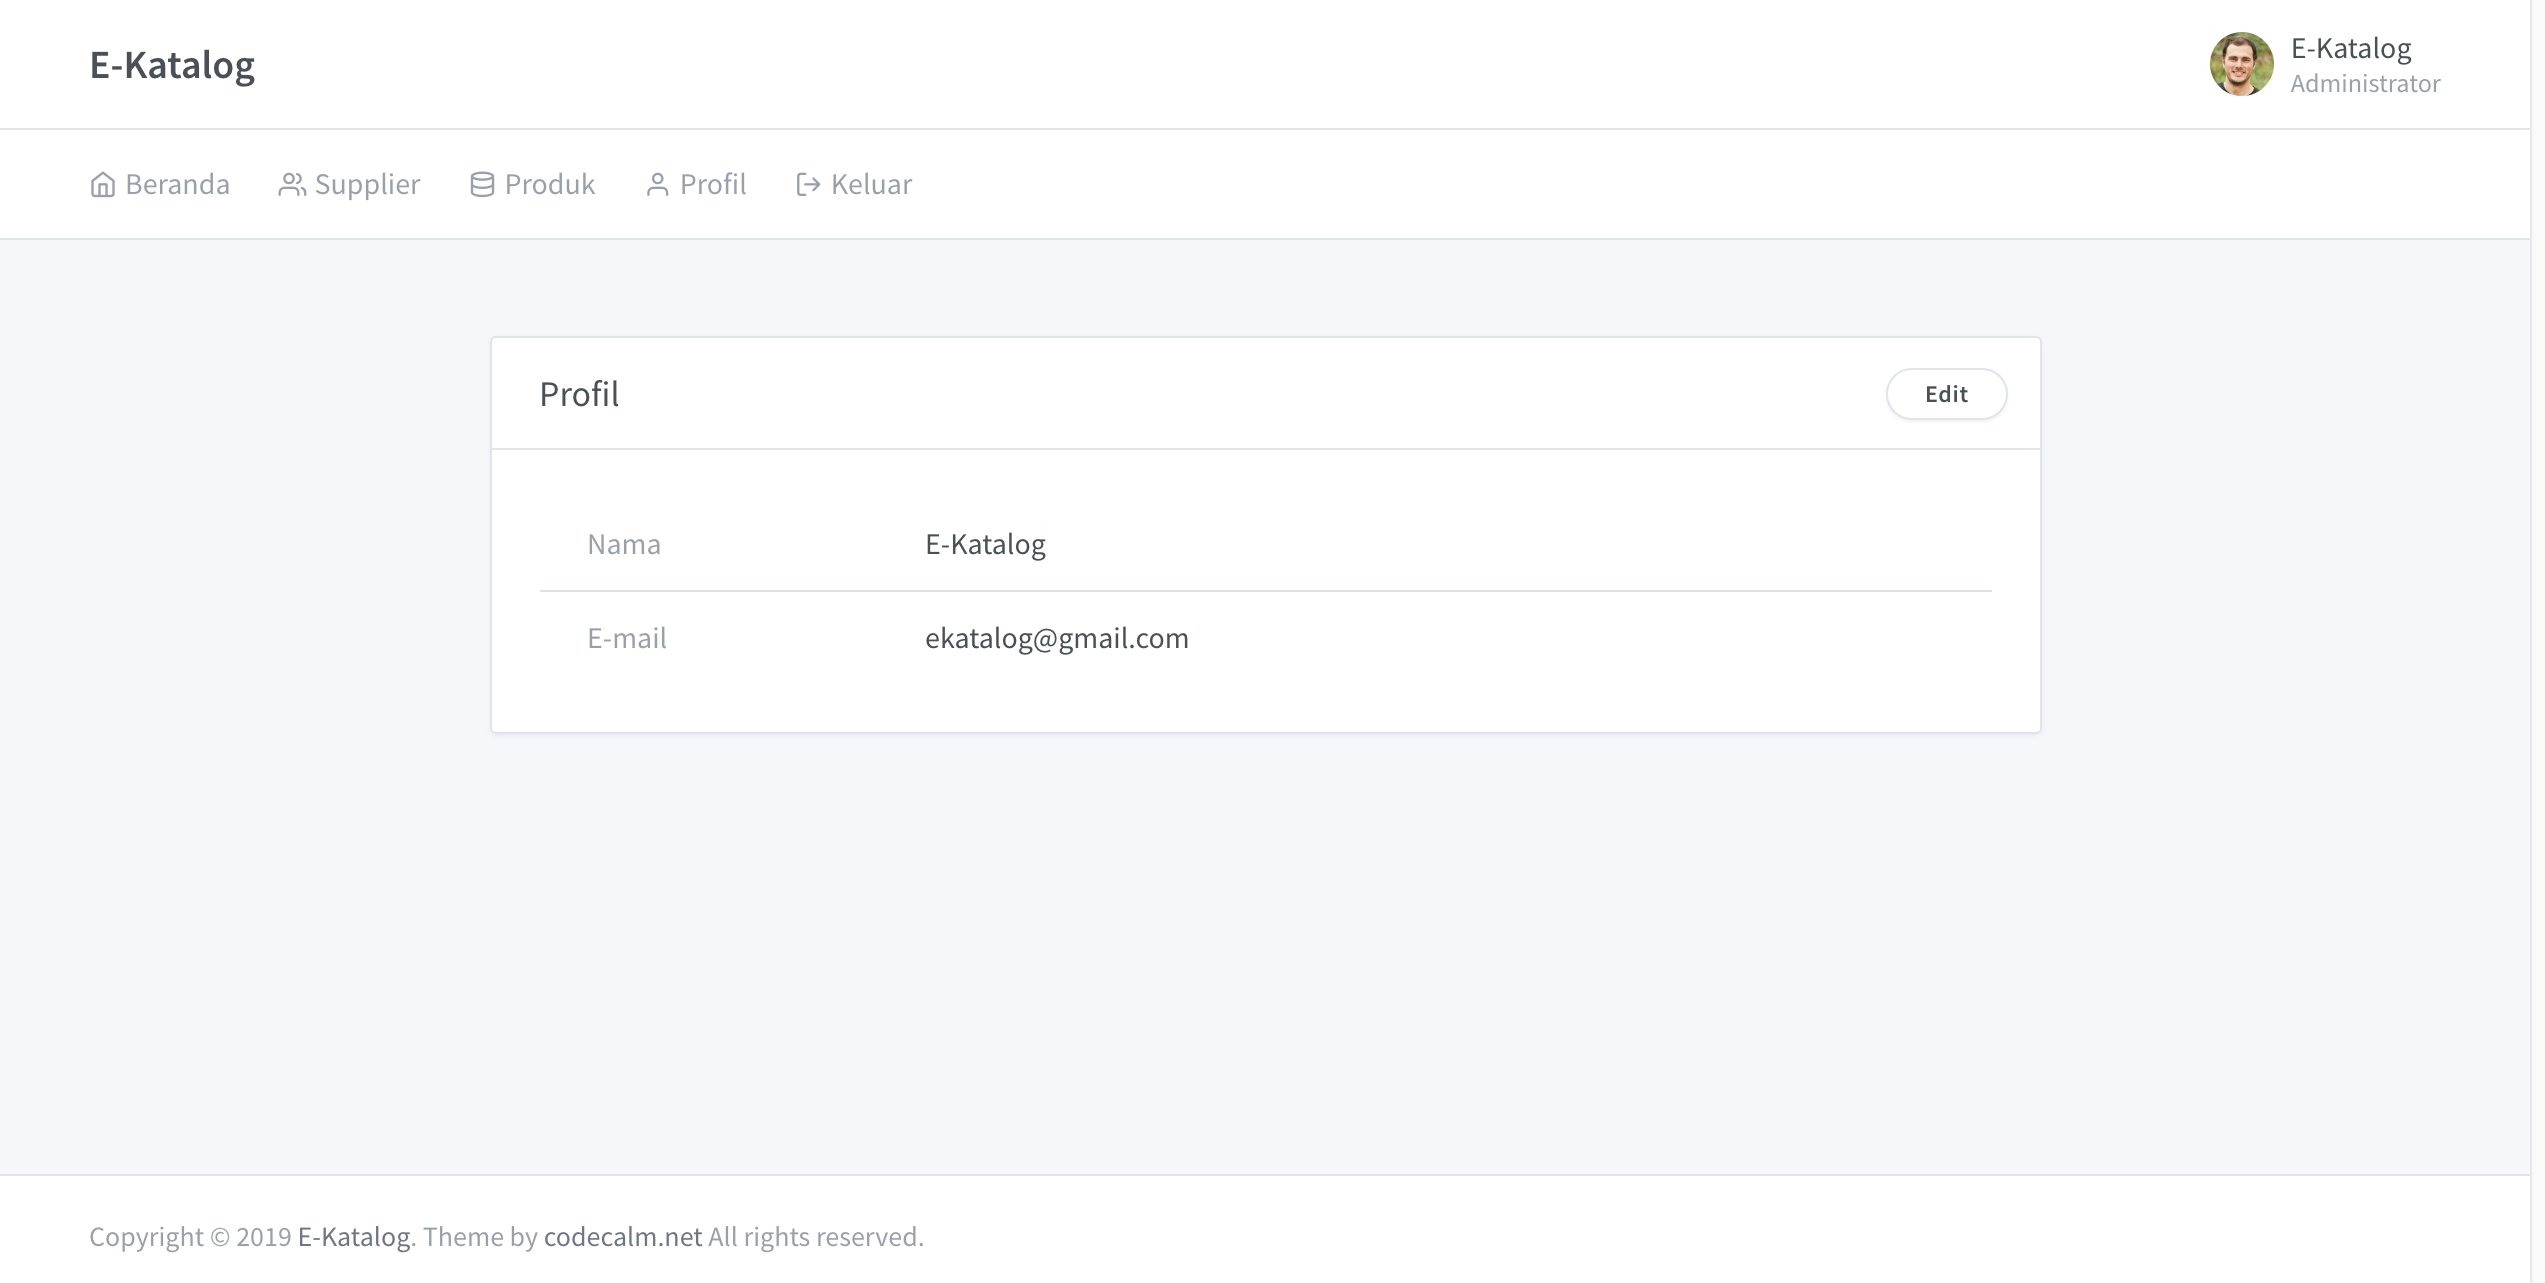Click the logout arrow icon beside Keluar

pyautogui.click(x=808, y=185)
